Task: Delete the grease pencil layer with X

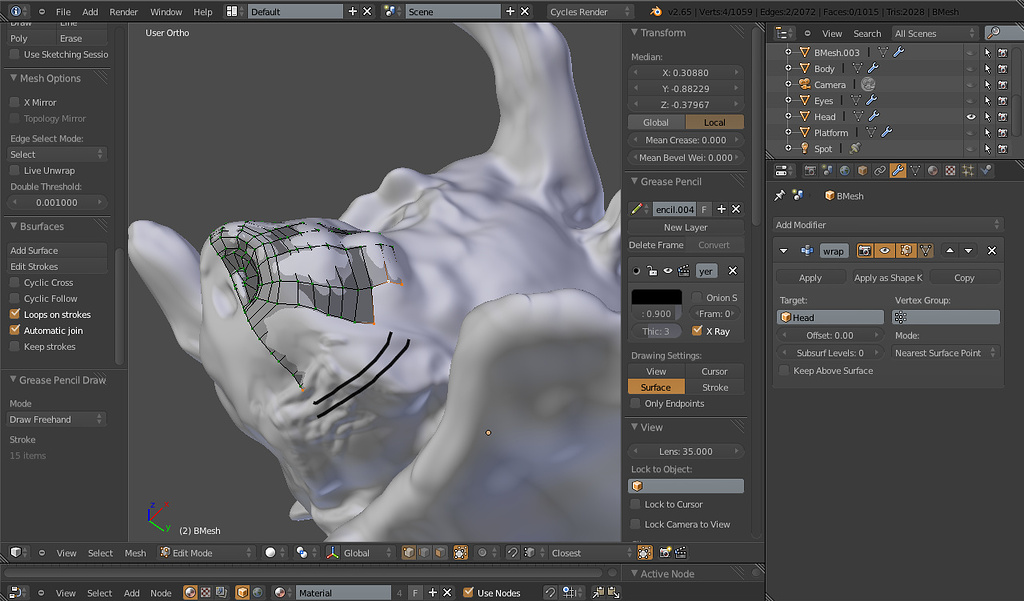Action: 733,270
